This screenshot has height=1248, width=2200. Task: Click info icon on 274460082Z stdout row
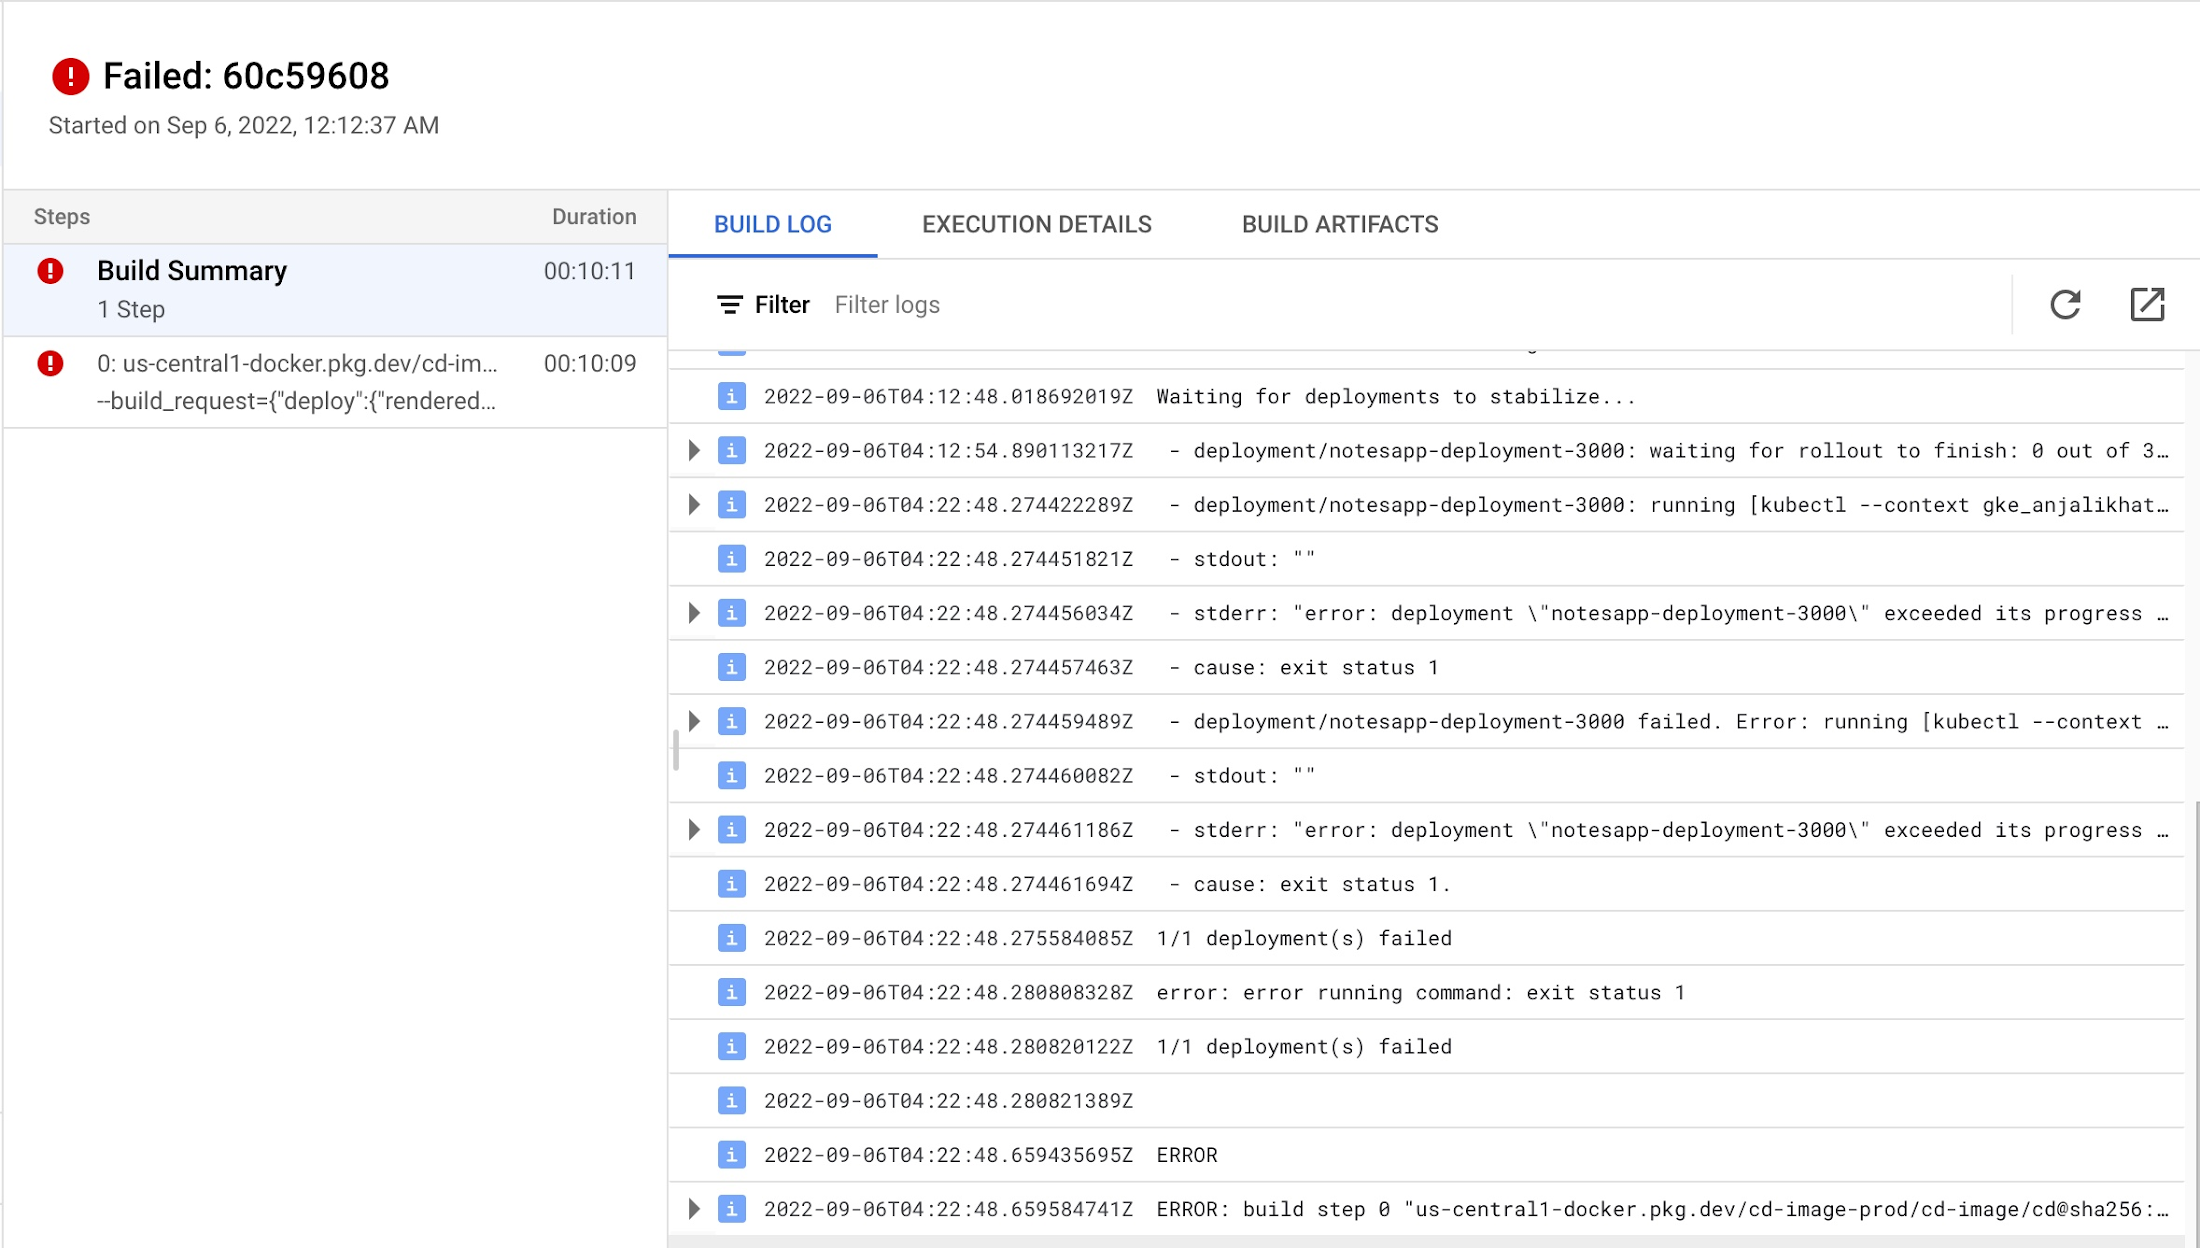click(732, 775)
